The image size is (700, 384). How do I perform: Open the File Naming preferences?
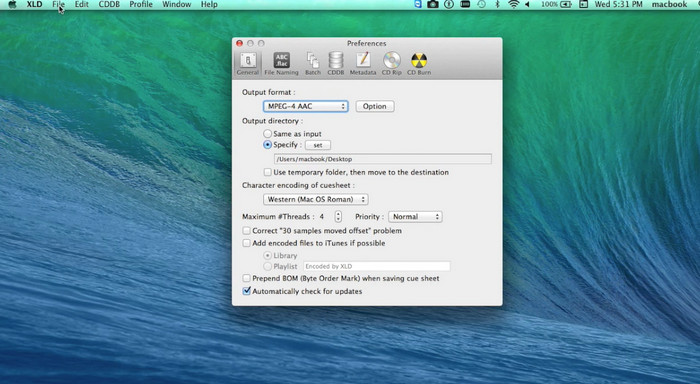[281, 63]
